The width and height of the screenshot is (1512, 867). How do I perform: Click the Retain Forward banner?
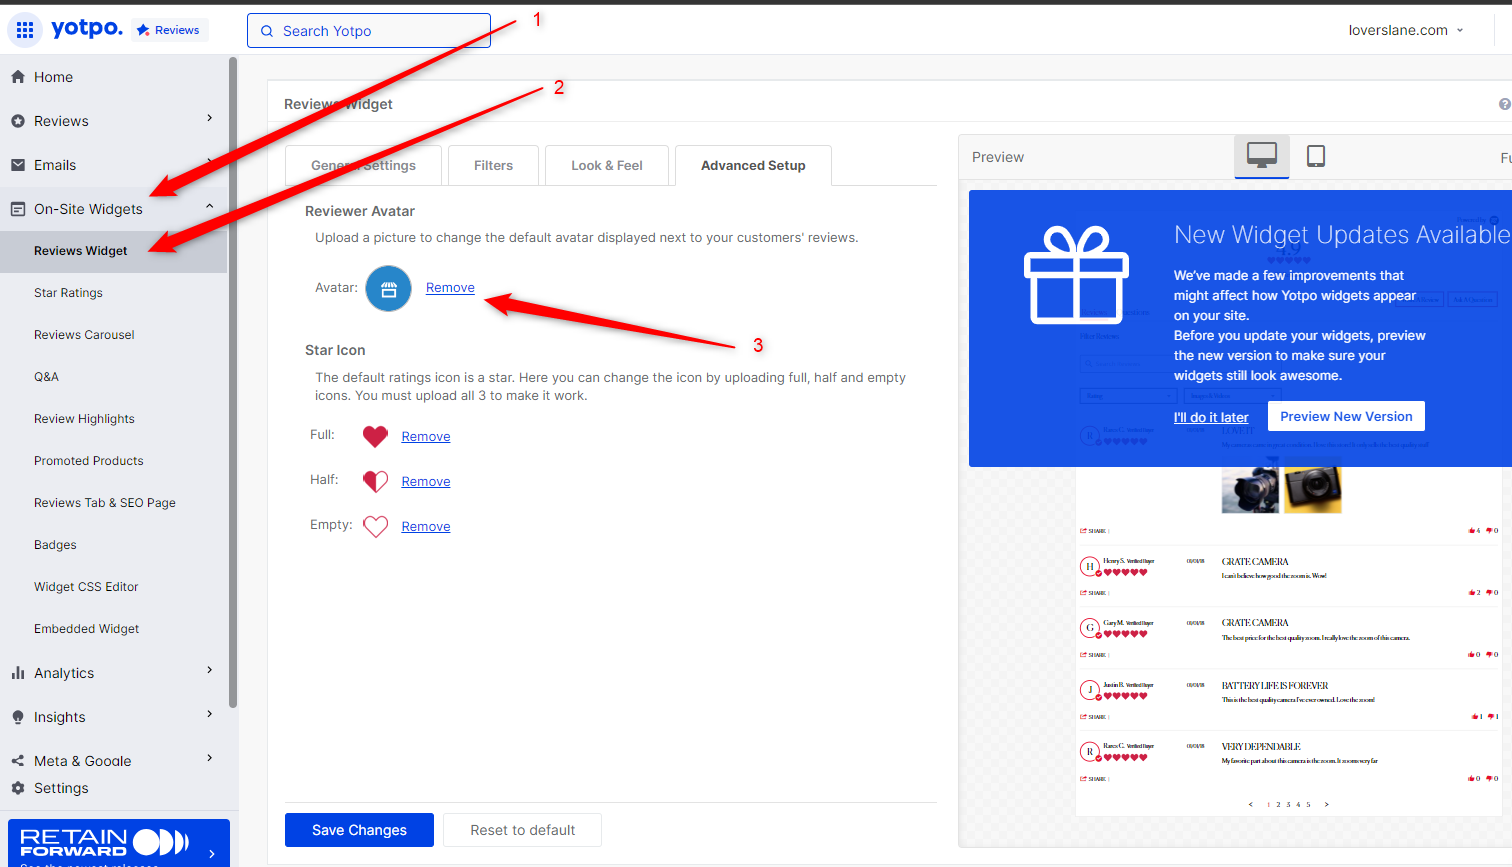point(119,843)
